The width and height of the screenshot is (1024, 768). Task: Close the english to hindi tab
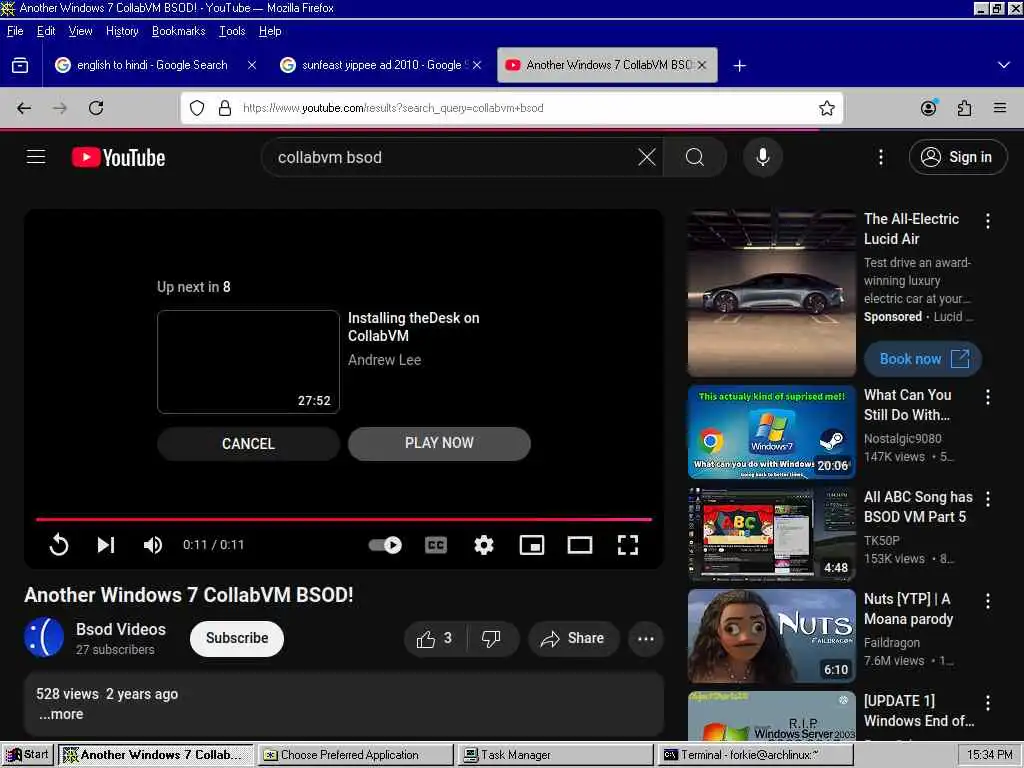point(251,65)
